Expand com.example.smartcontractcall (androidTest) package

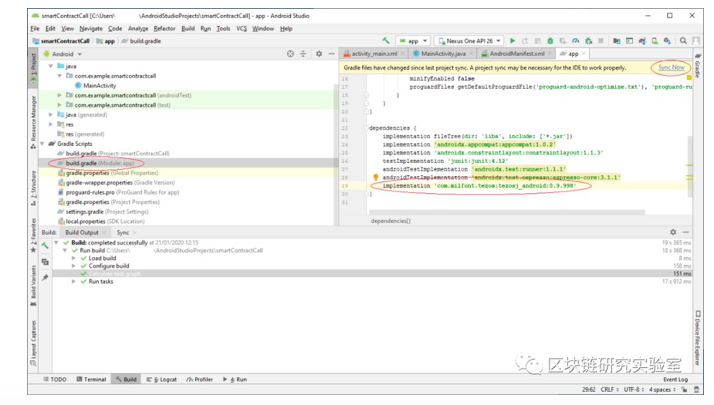click(59, 95)
